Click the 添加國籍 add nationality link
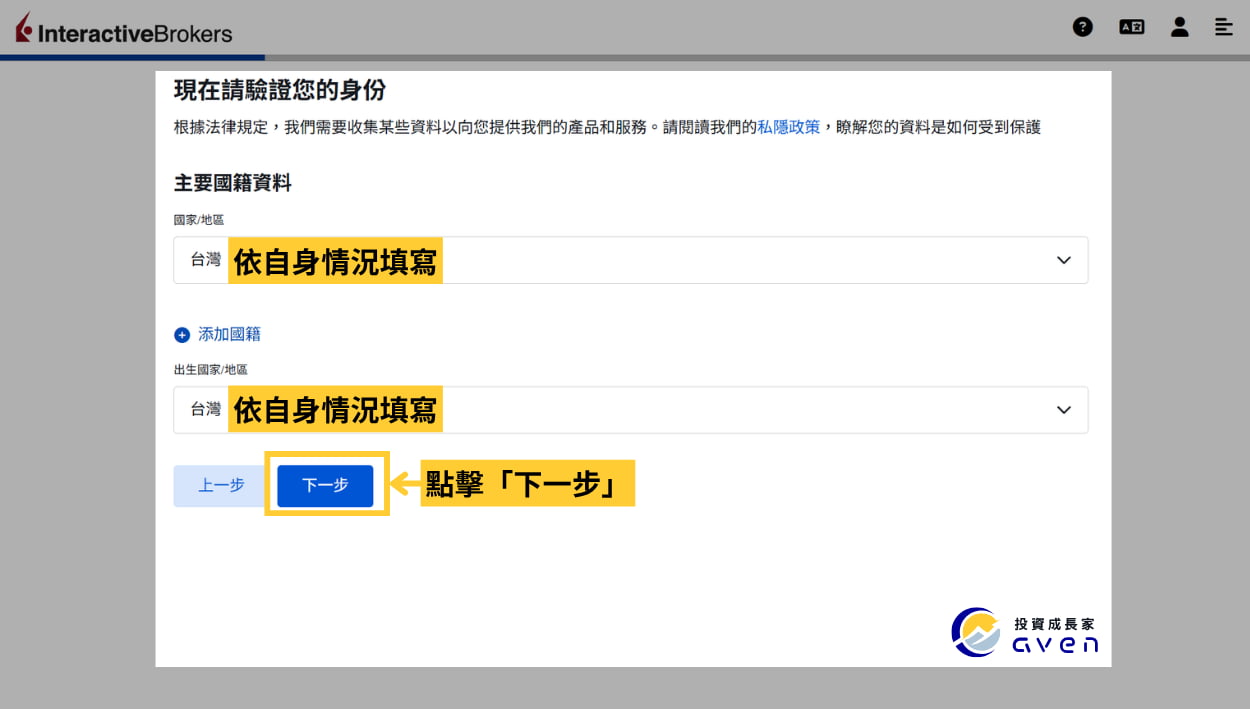The width and height of the screenshot is (1250, 709). click(229, 335)
